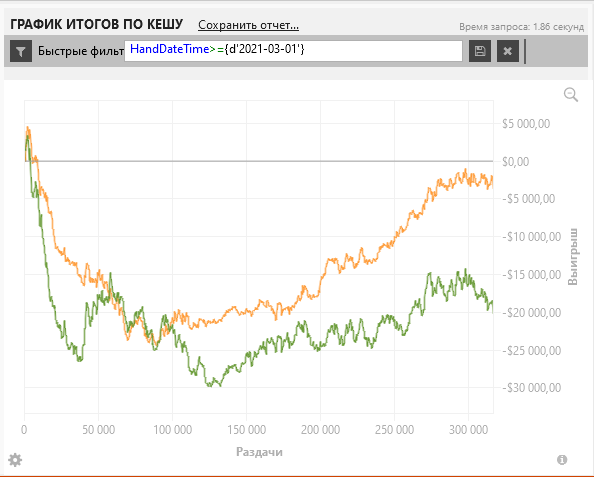Click the -$5 000,00 y-axis label
The width and height of the screenshot is (594, 477).
(528, 199)
